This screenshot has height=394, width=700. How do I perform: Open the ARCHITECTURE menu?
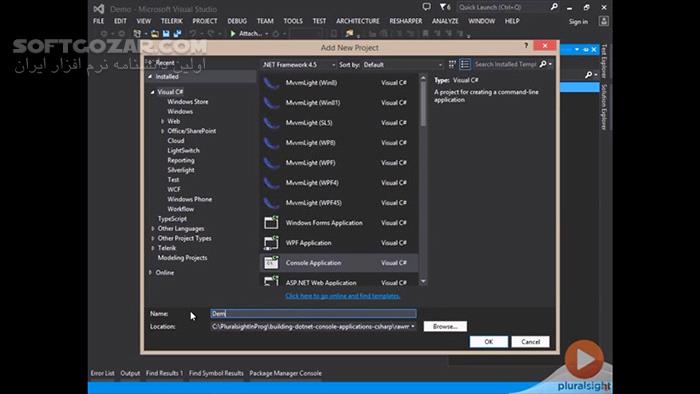click(358, 21)
